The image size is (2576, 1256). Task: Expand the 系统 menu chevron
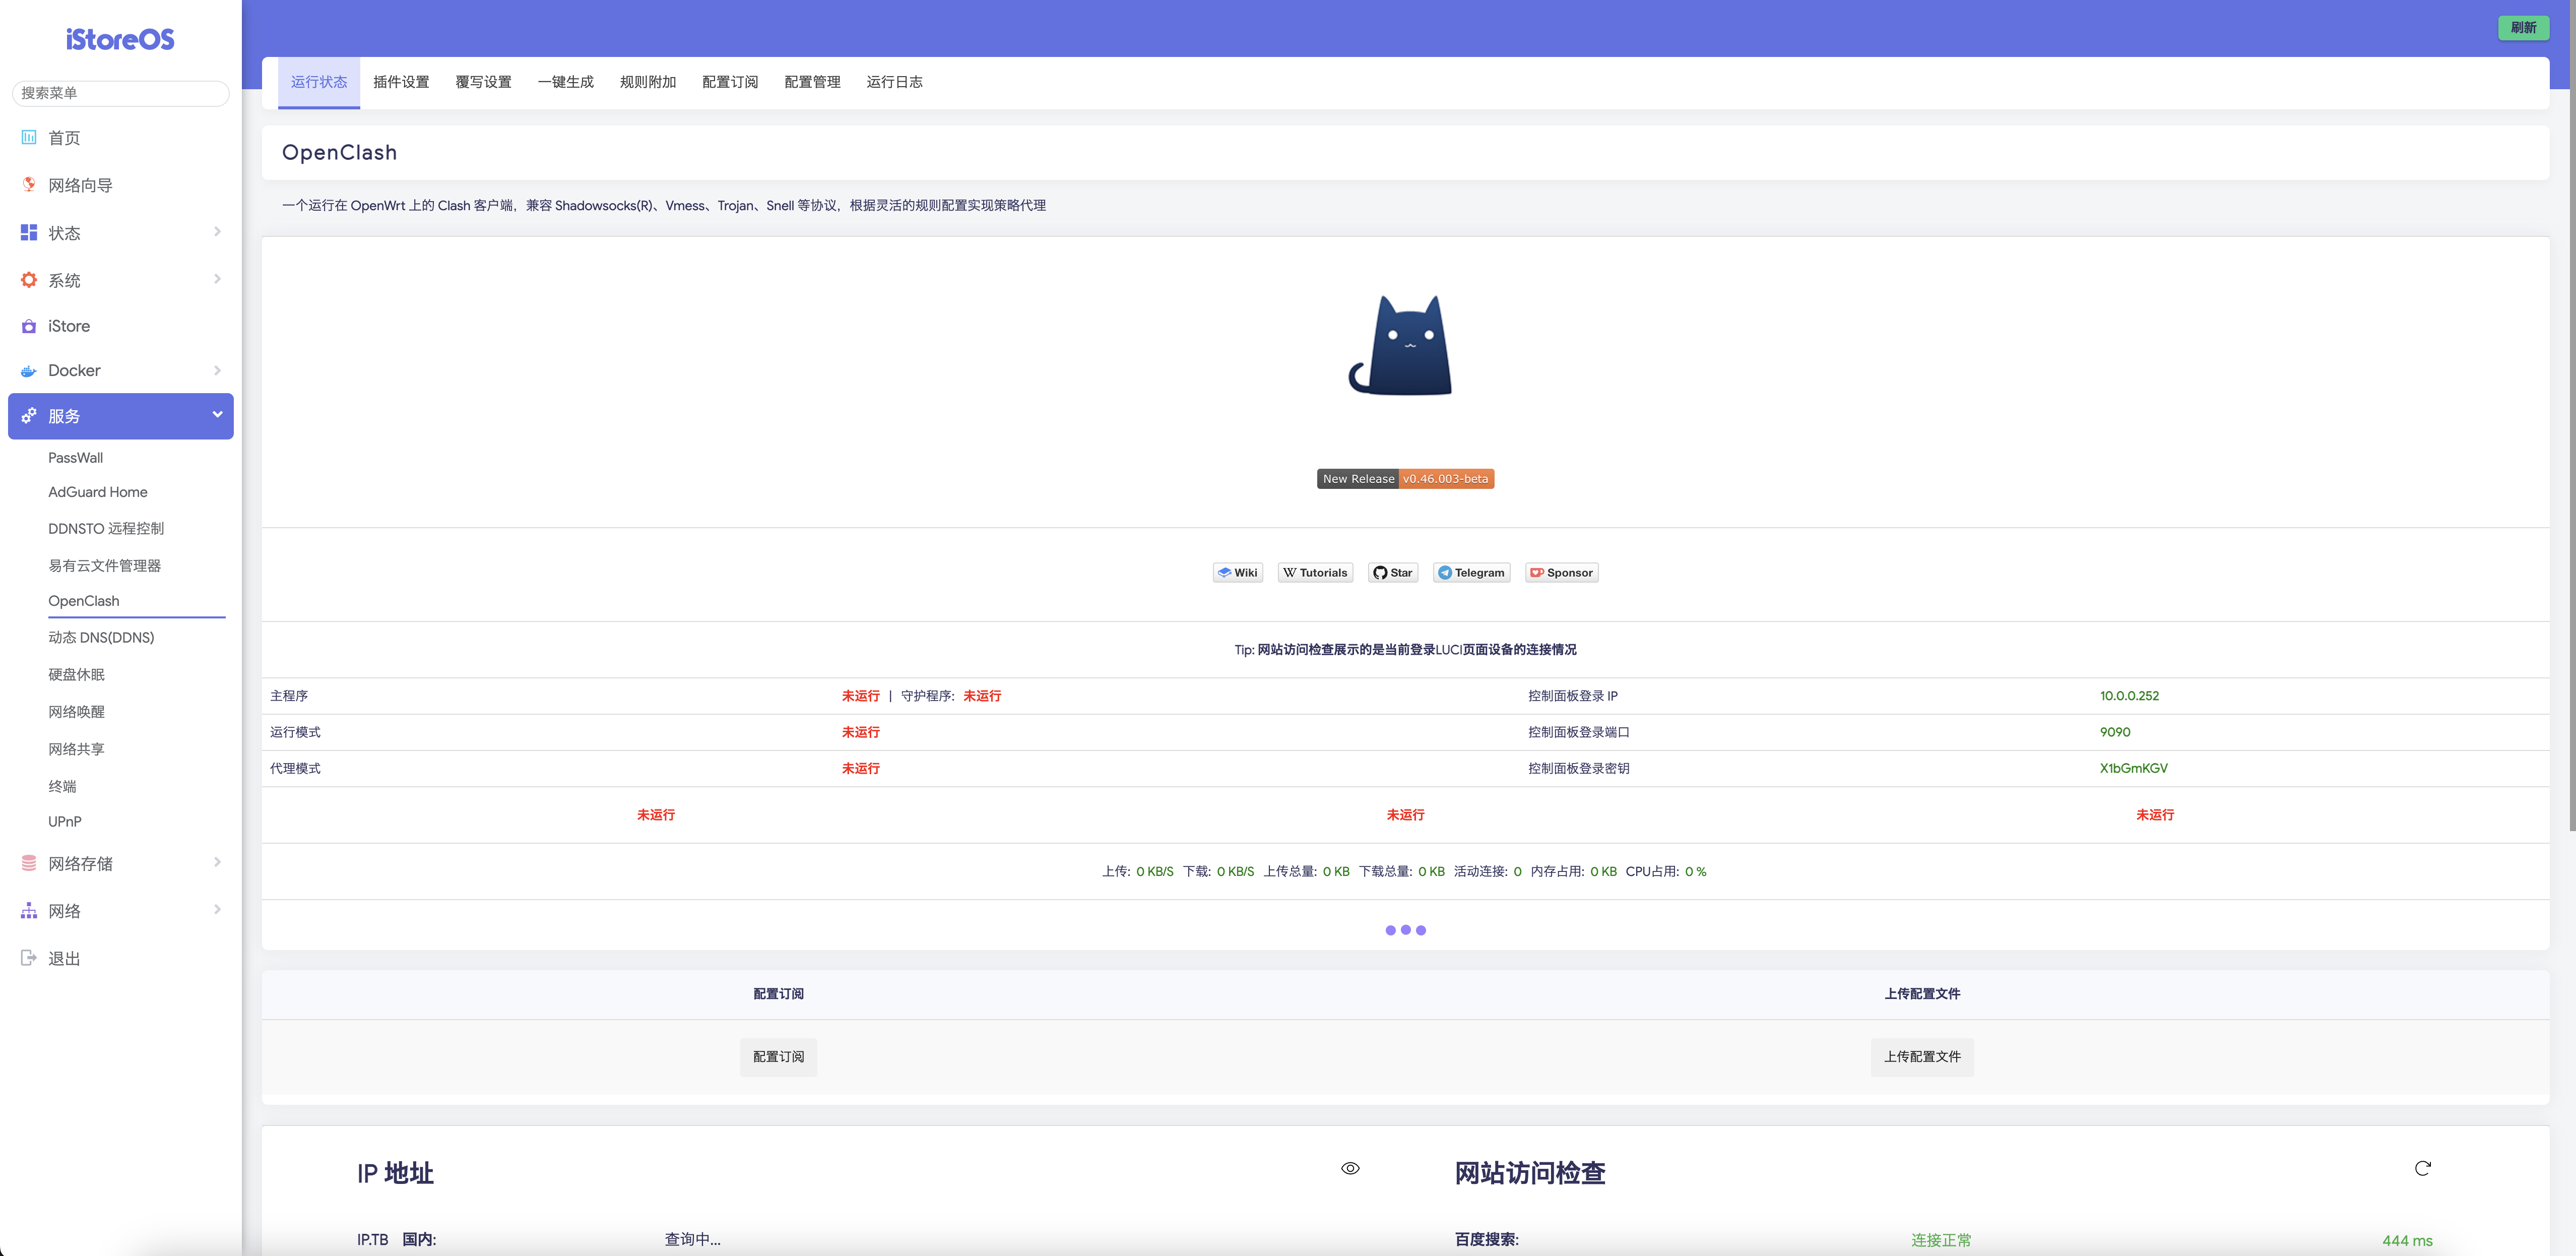[217, 278]
